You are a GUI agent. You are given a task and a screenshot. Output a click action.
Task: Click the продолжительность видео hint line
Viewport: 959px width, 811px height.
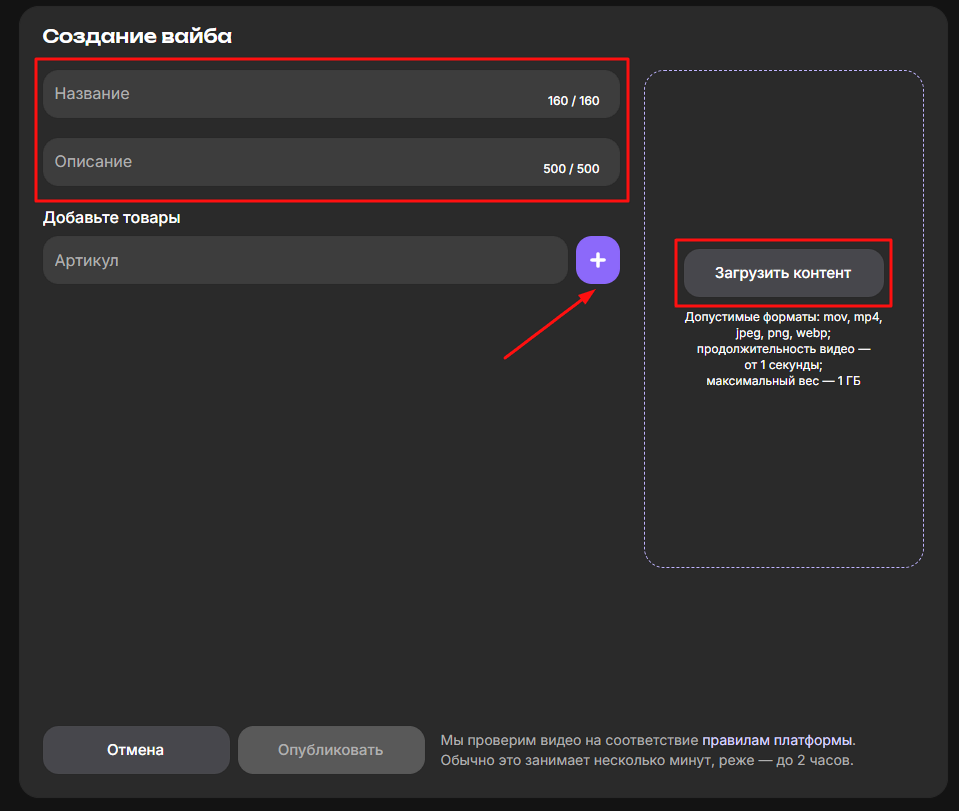point(783,349)
